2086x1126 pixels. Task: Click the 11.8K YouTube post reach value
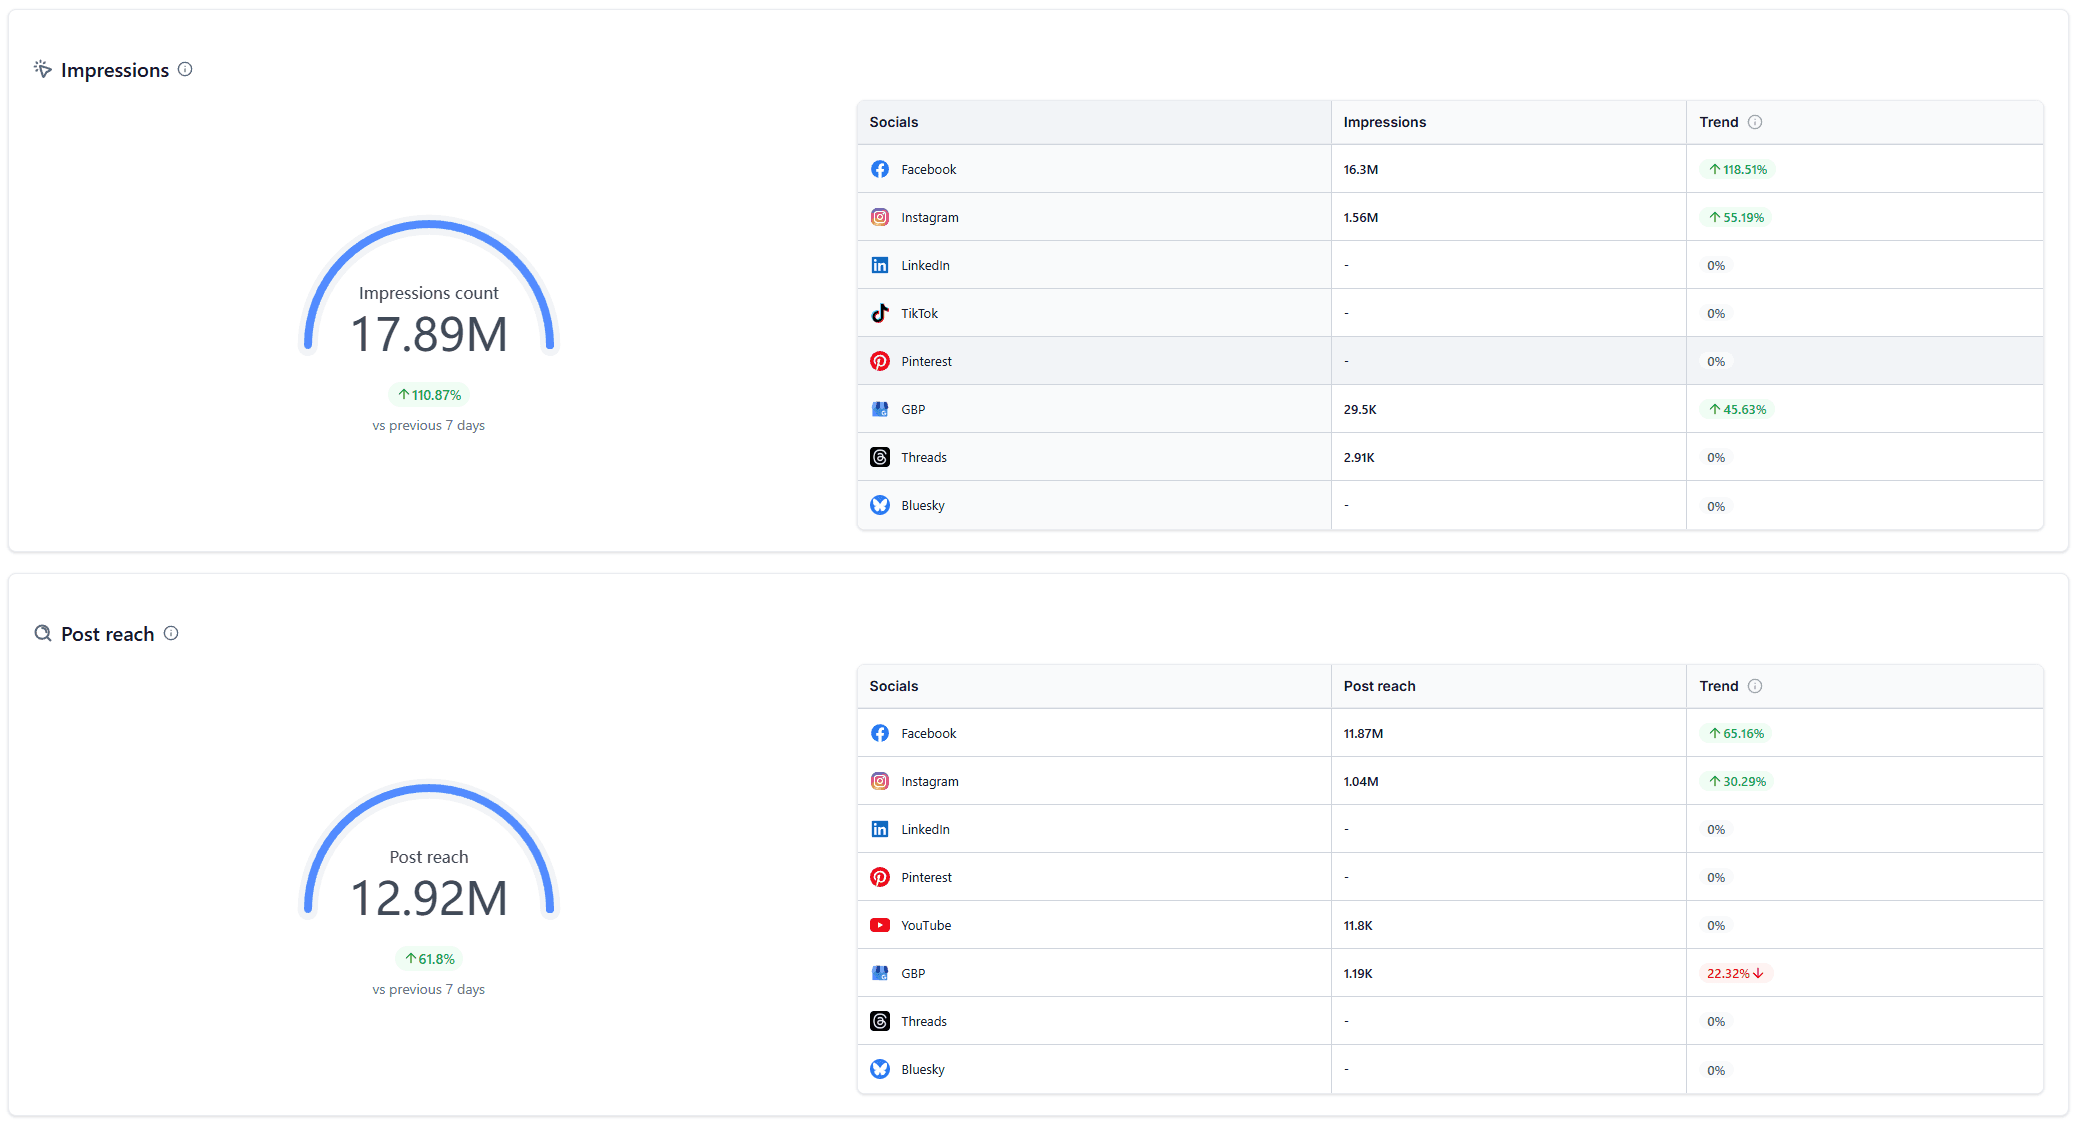(1357, 926)
